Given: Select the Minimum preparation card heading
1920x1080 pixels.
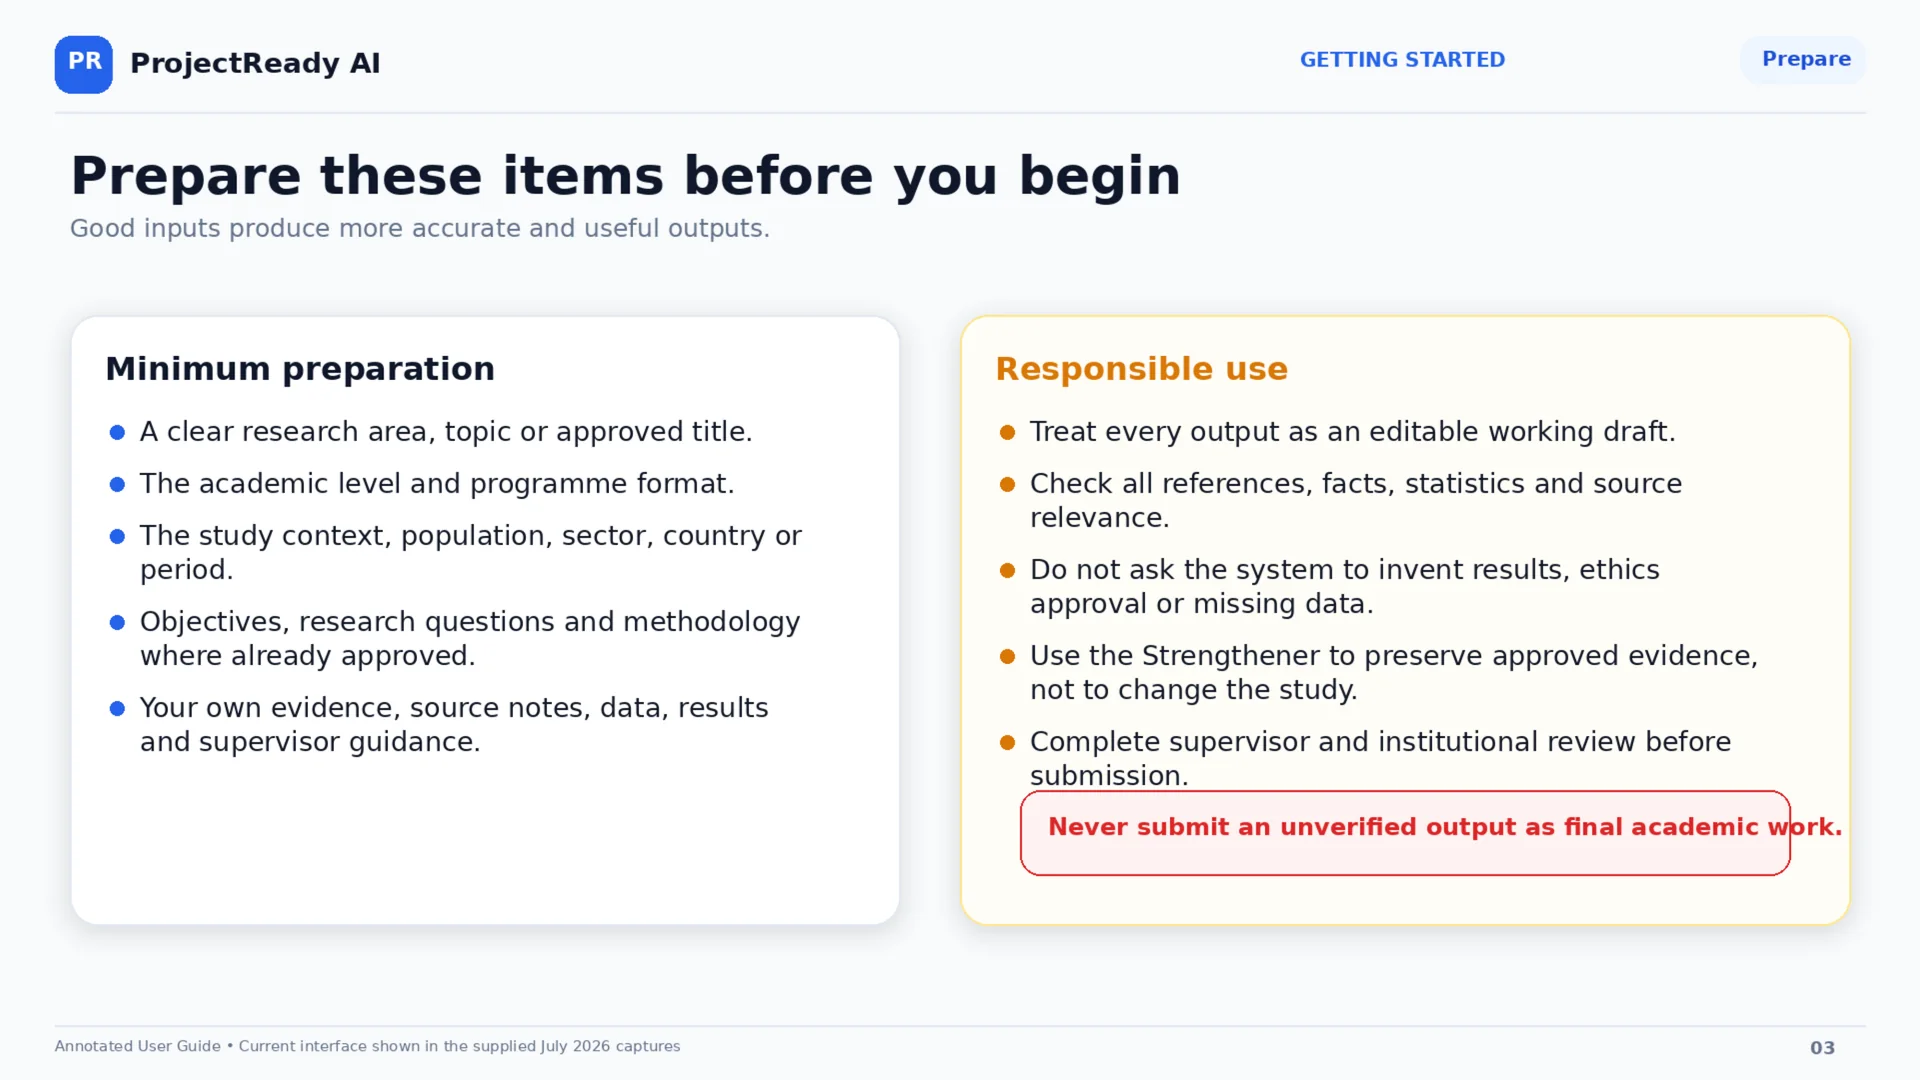Looking at the screenshot, I should 300,369.
